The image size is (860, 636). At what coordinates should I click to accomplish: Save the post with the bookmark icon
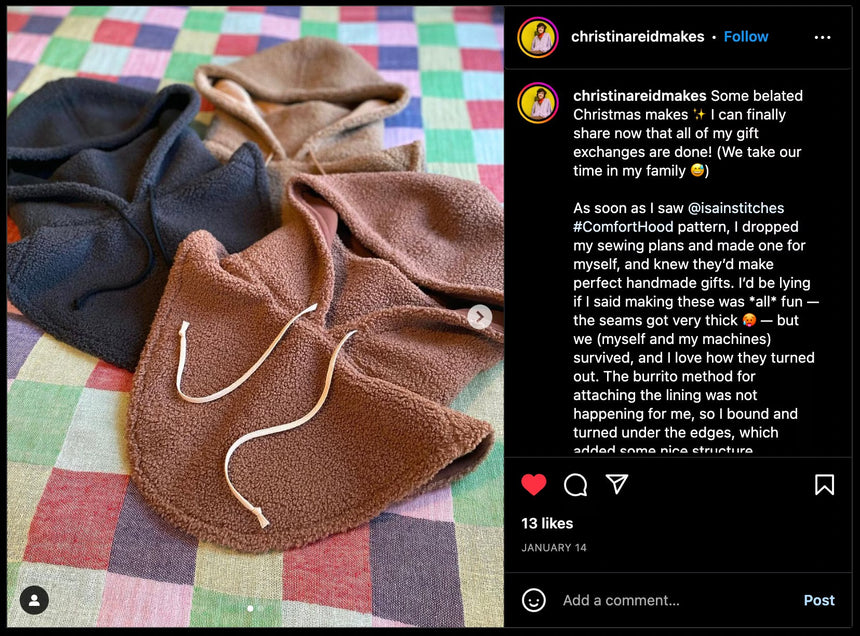pos(824,485)
